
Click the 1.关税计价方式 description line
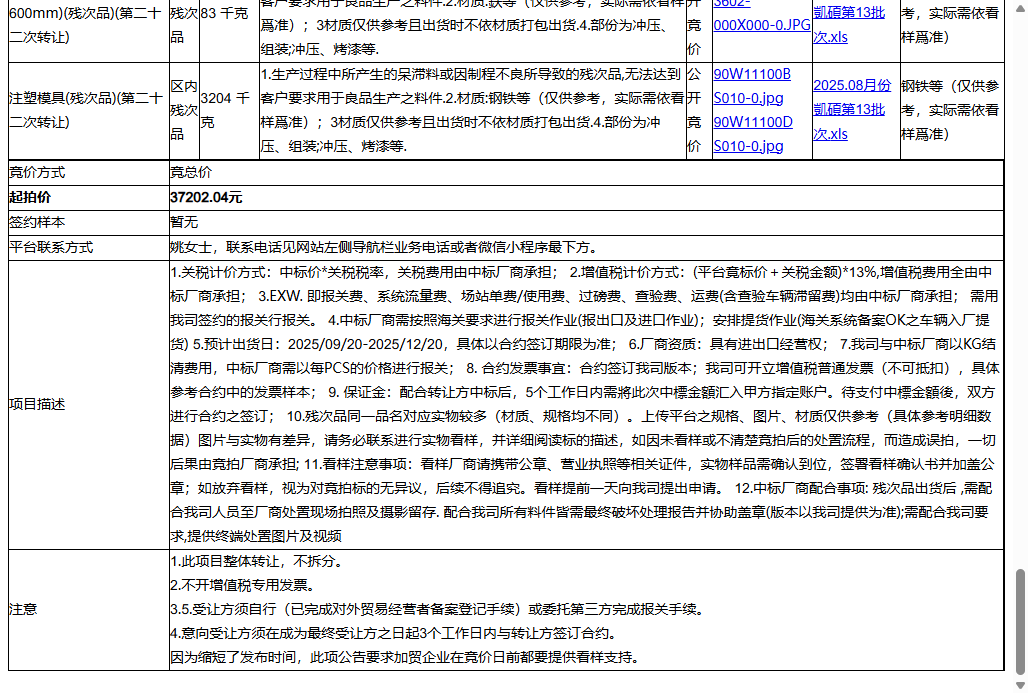tap(364, 272)
